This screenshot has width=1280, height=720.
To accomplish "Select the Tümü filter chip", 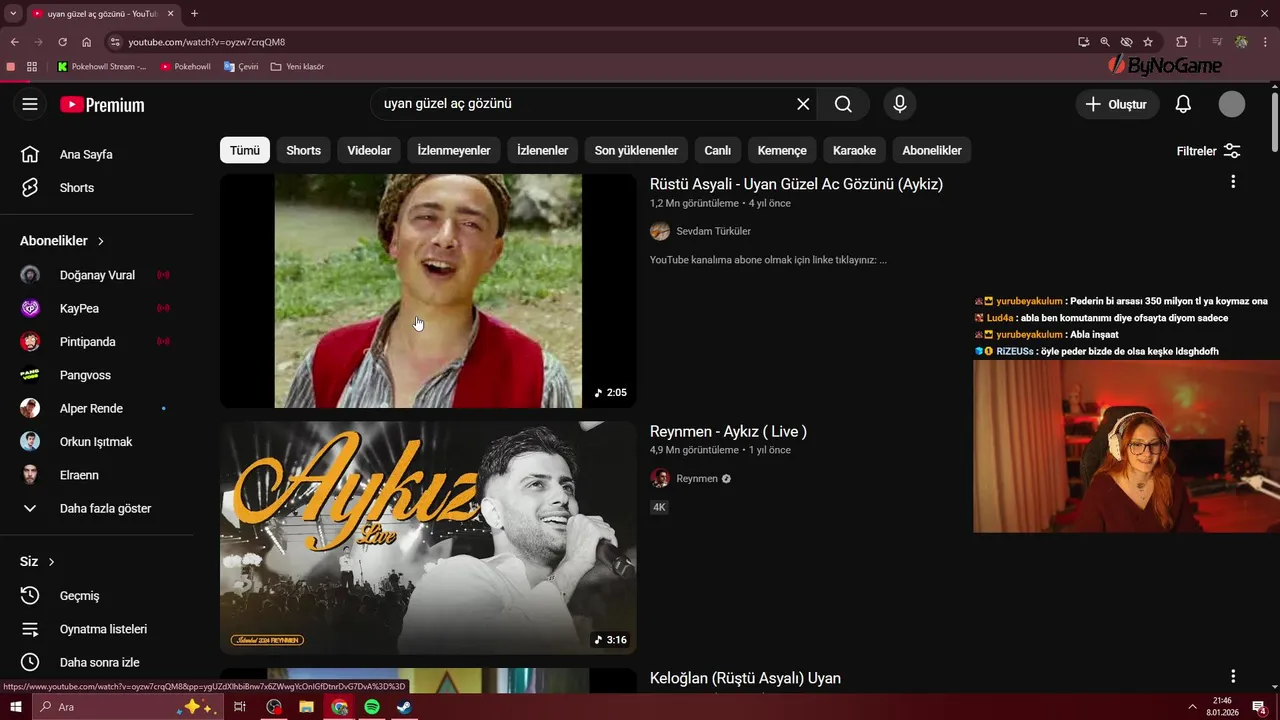I will tap(245, 150).
